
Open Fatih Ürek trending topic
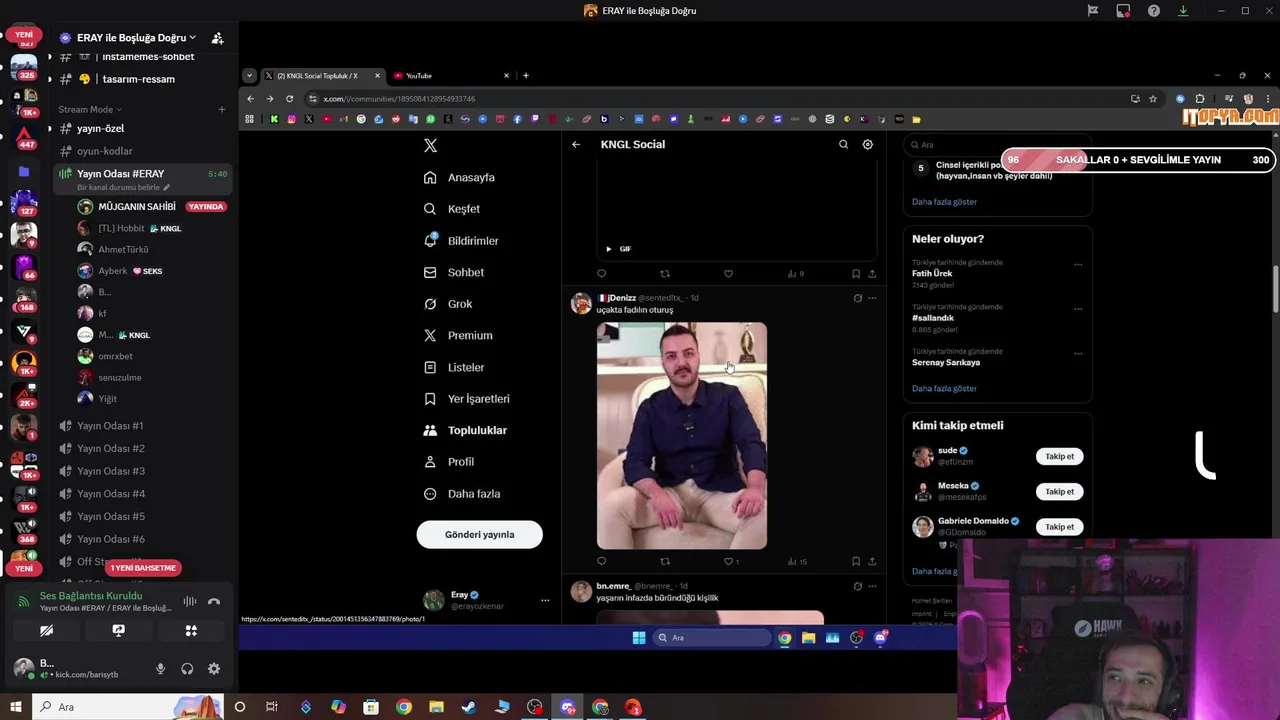pyautogui.click(x=932, y=273)
